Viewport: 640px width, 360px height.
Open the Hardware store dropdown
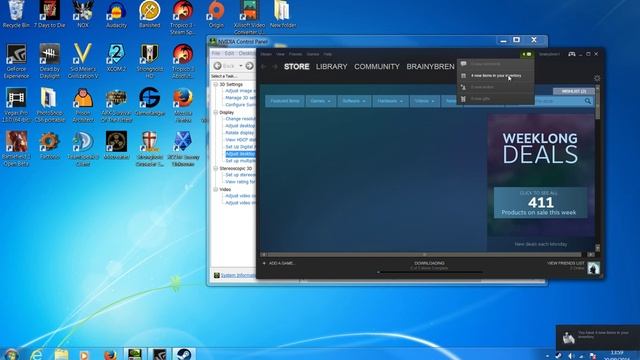[x=390, y=101]
